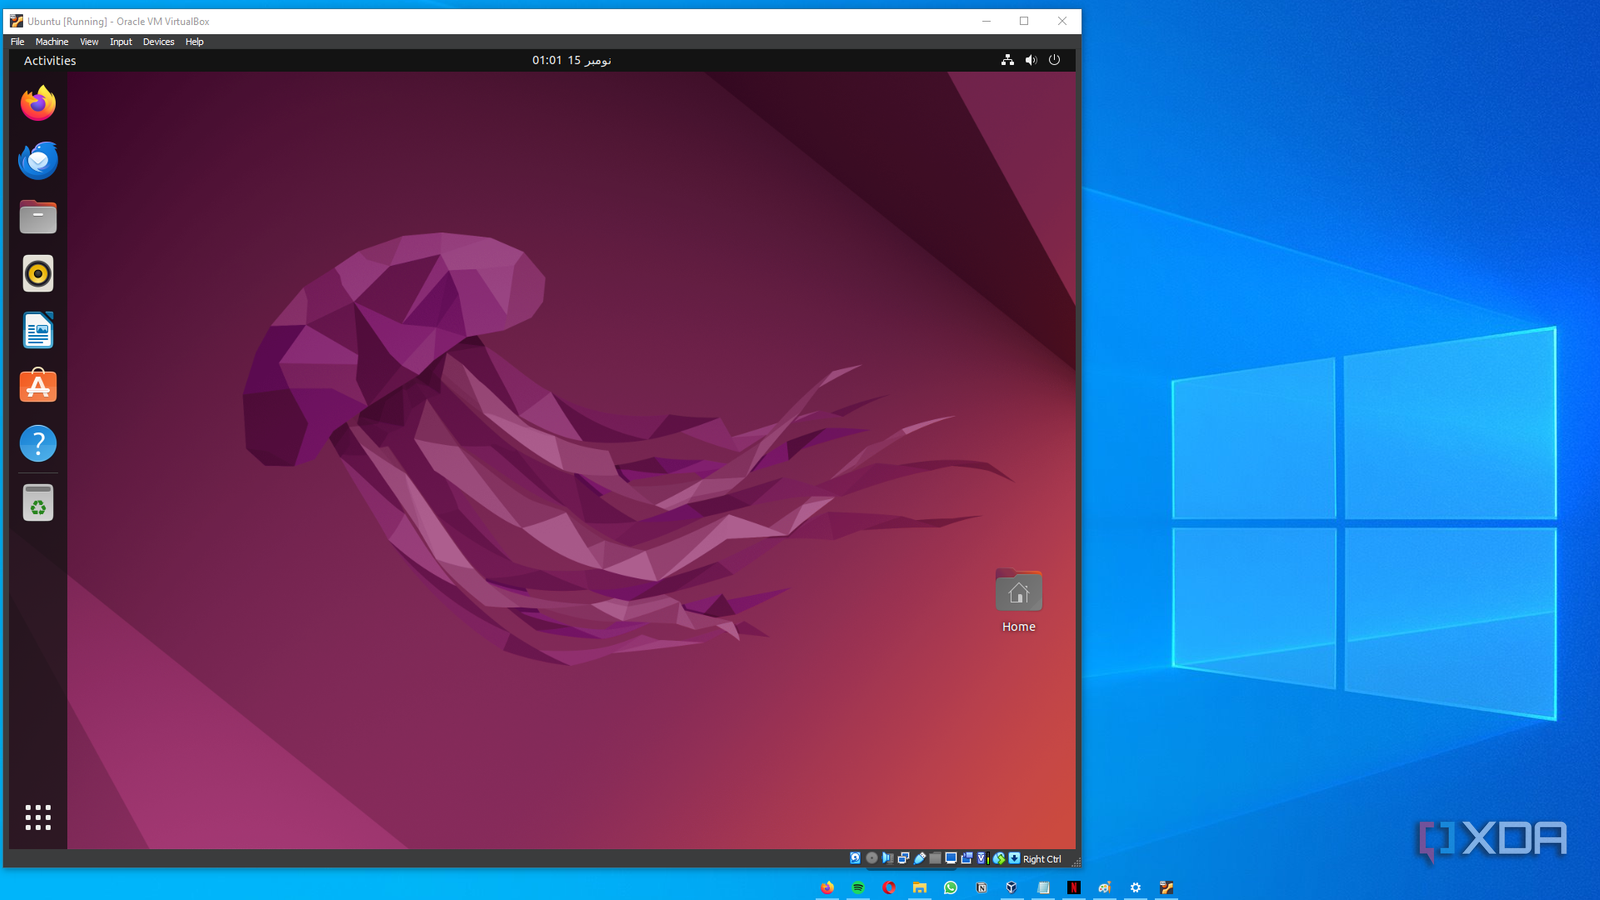
Task: Launch Thunderbird Mail in the dock
Action: tap(38, 160)
